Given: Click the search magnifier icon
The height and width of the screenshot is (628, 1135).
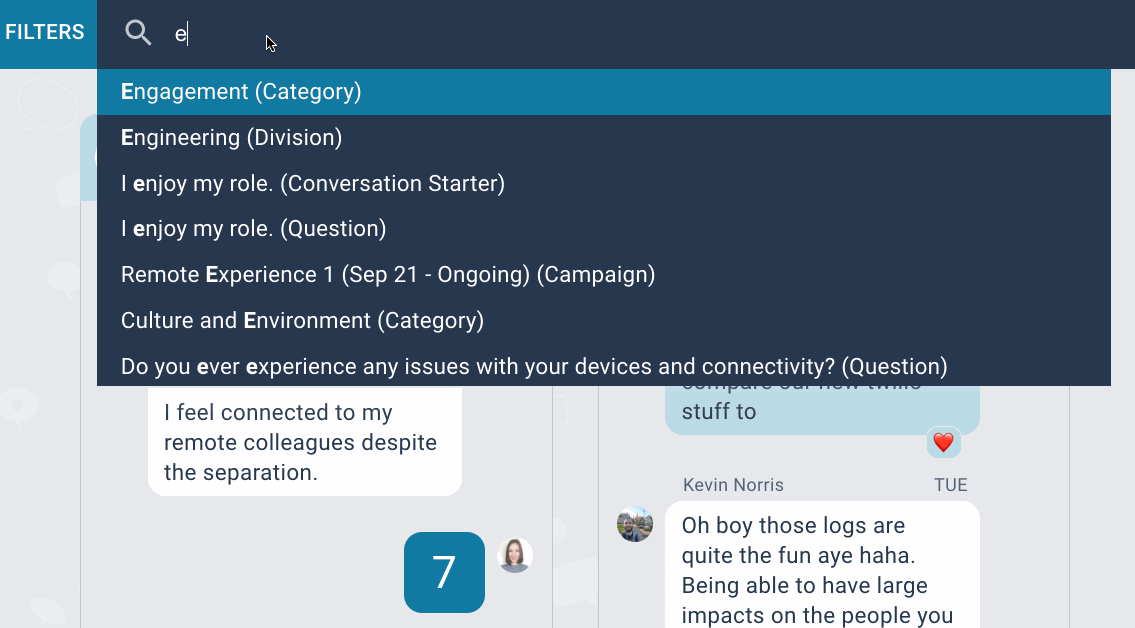Looking at the screenshot, I should tap(138, 33).
